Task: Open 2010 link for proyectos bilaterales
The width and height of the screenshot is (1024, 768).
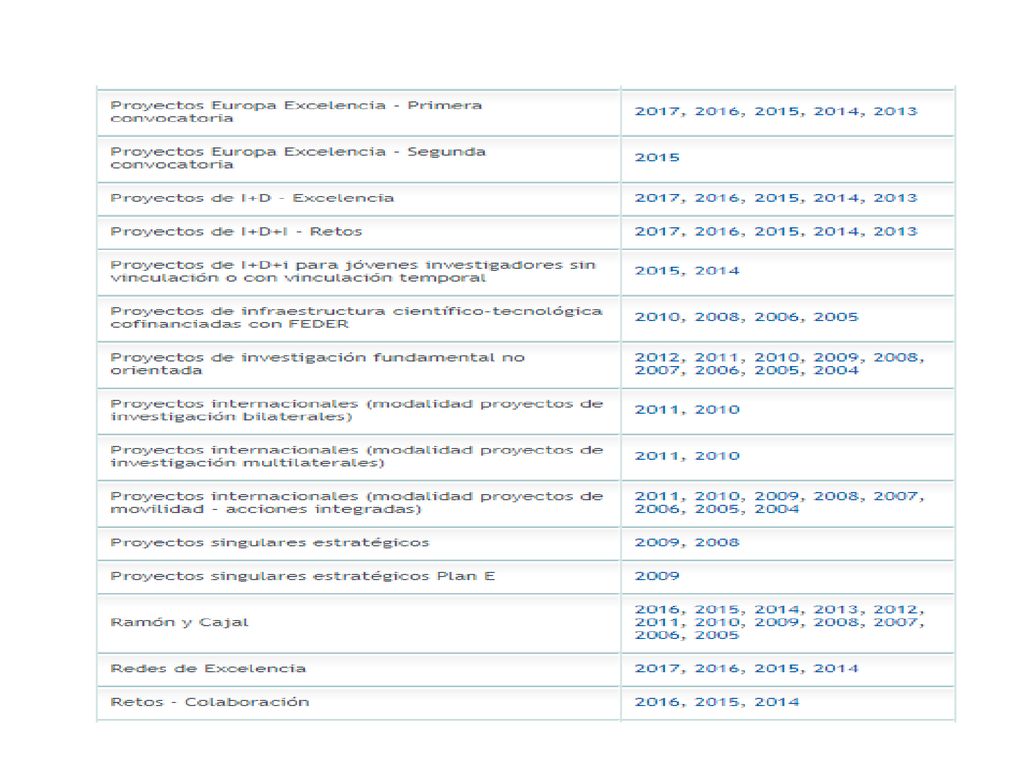Action: point(717,410)
